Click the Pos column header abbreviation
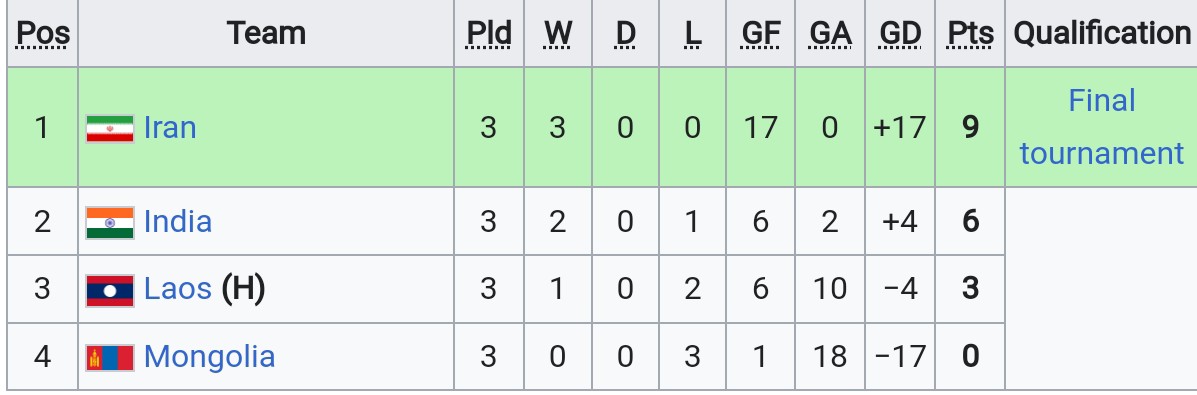Screen dimensions: 1197x395 pos(43,33)
